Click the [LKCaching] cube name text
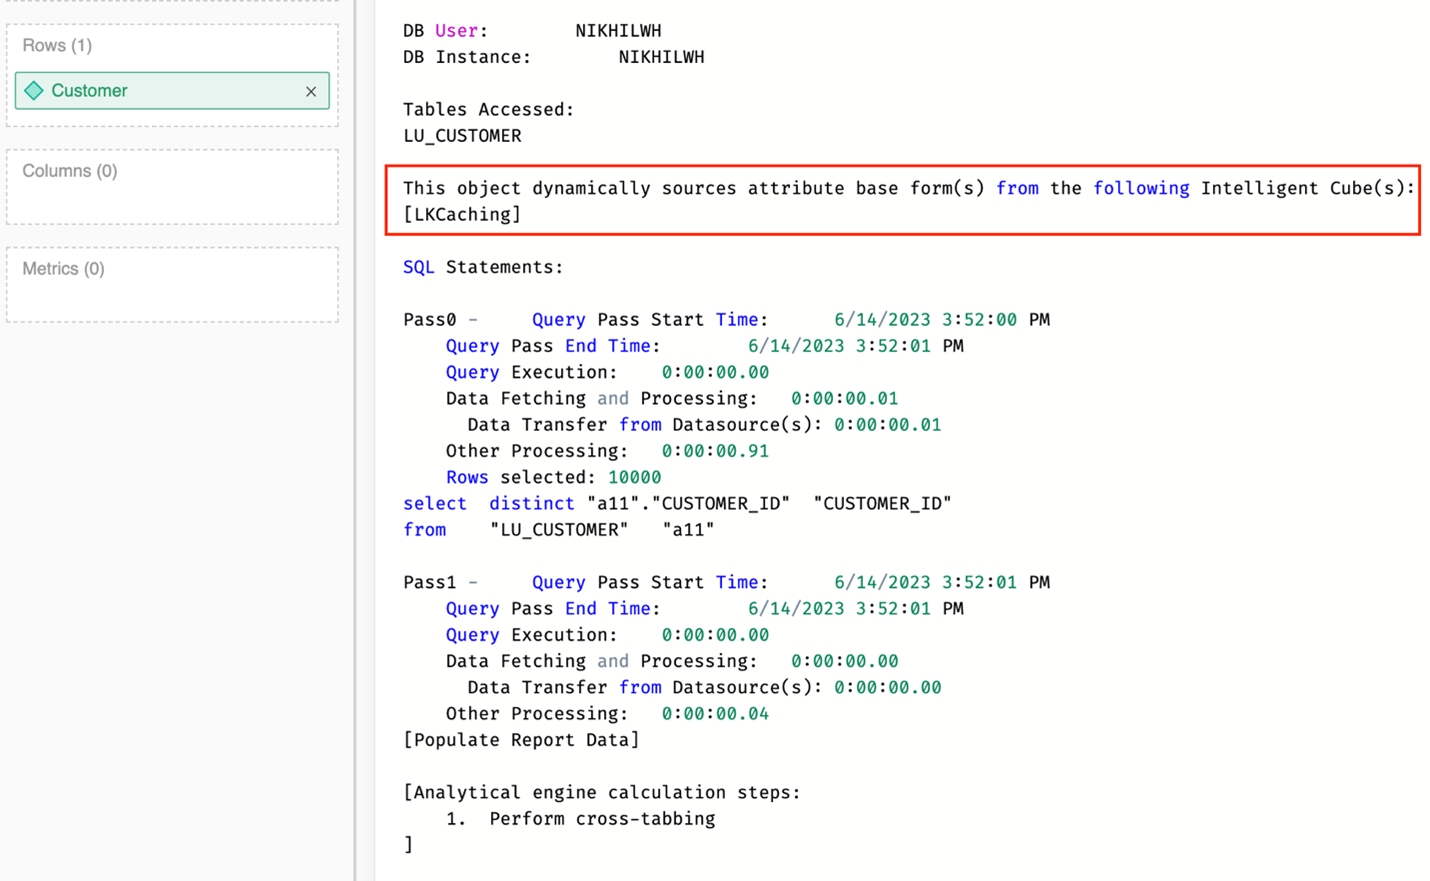The width and height of the screenshot is (1430, 881). (x=462, y=214)
